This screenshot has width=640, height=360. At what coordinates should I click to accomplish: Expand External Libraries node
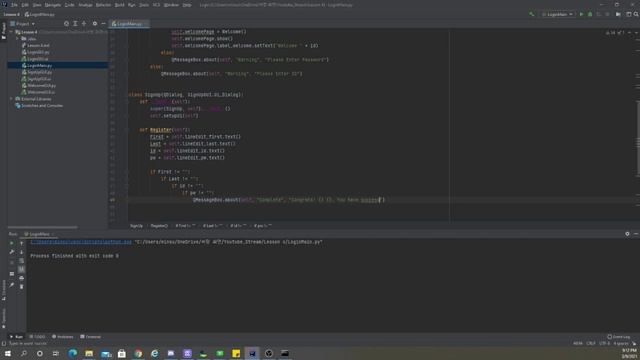click(x=11, y=99)
